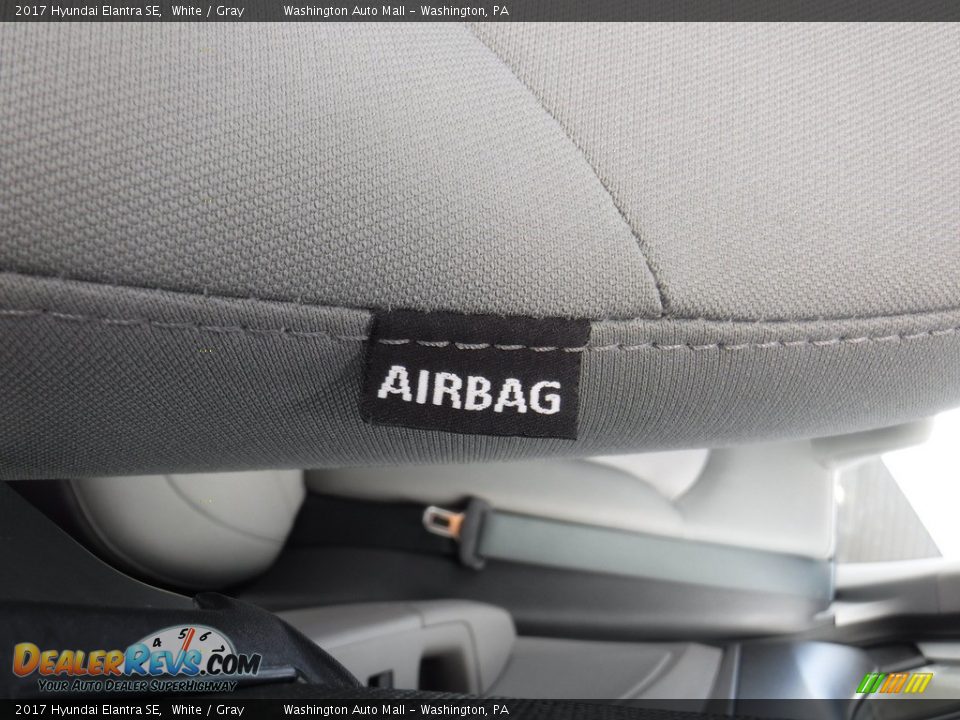960x720 pixels.
Task: Click the upper gray fabric seat panel
Action: pos(300,150)
